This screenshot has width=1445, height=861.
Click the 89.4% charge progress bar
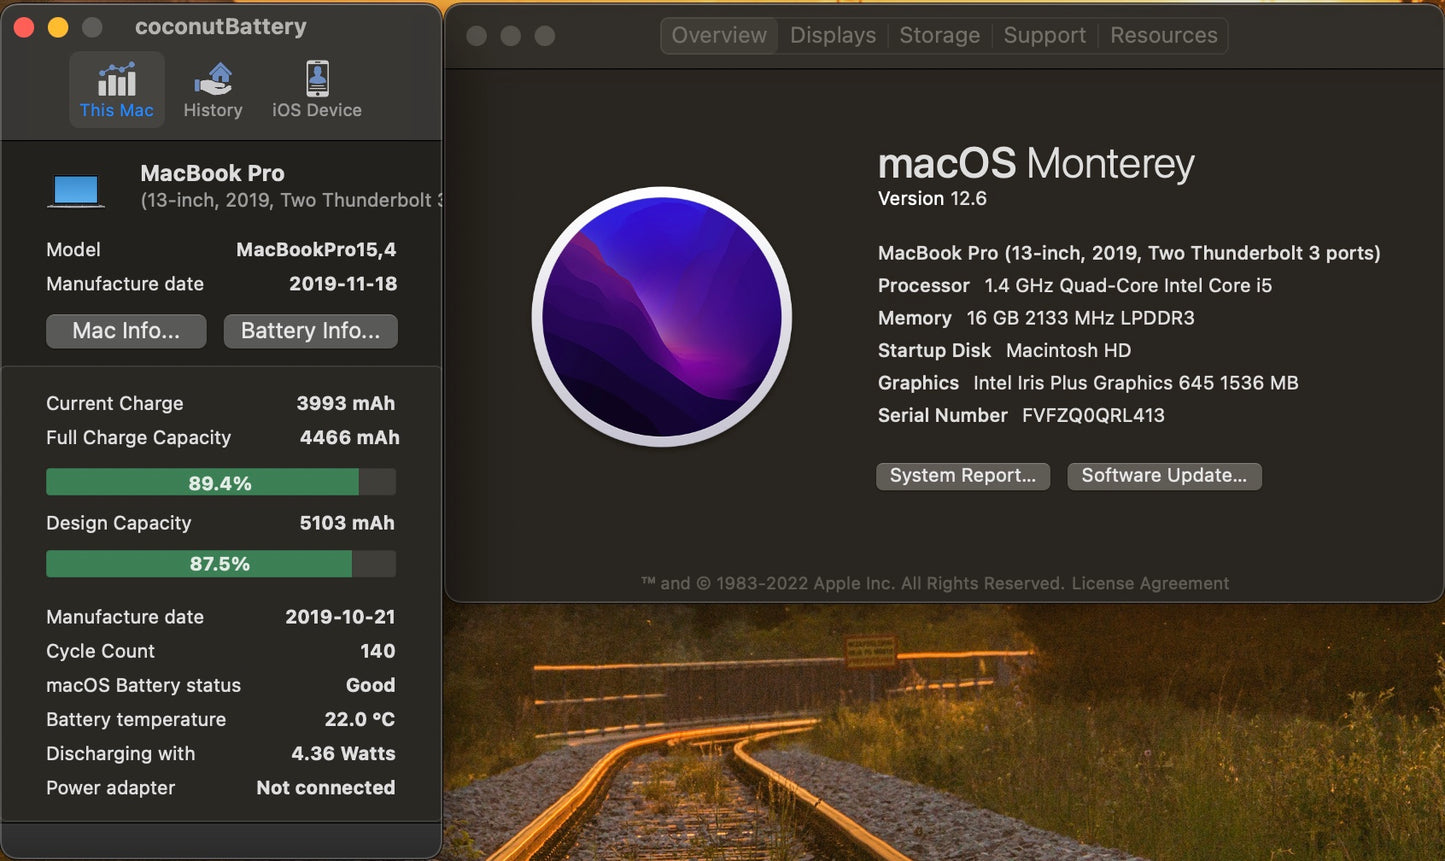point(219,482)
